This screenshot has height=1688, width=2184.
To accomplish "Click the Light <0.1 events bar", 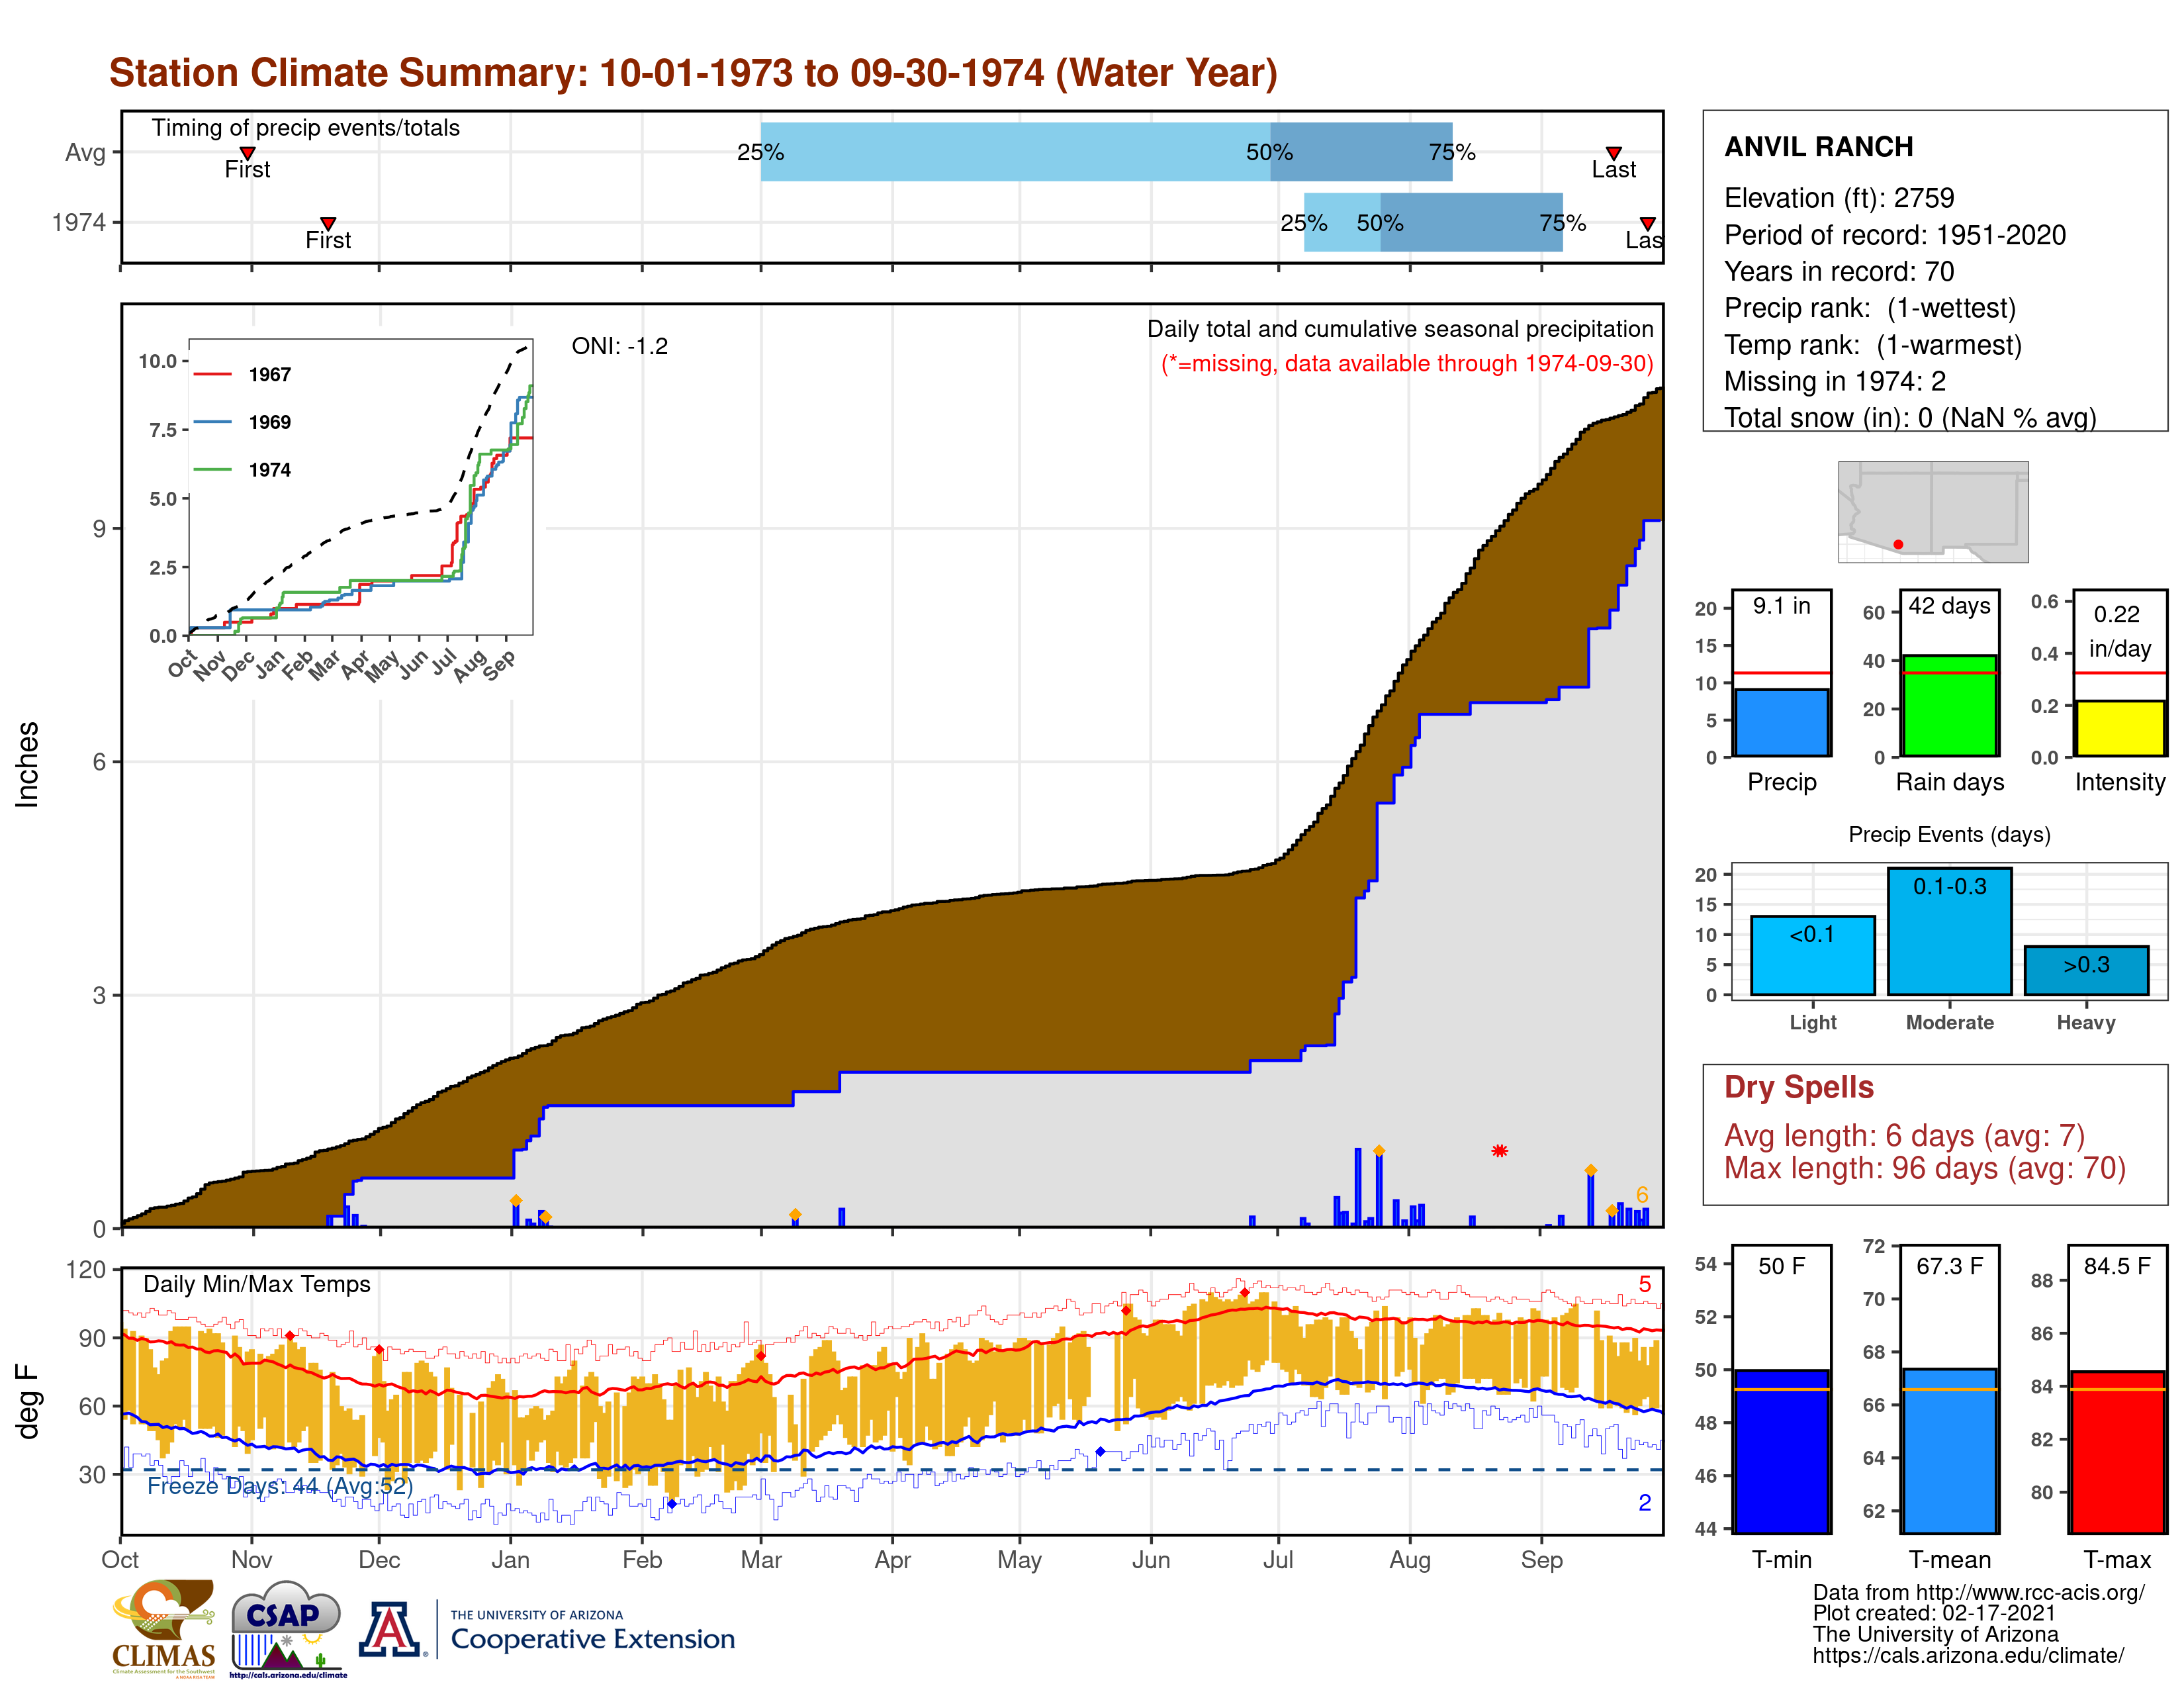I will click(x=1812, y=955).
